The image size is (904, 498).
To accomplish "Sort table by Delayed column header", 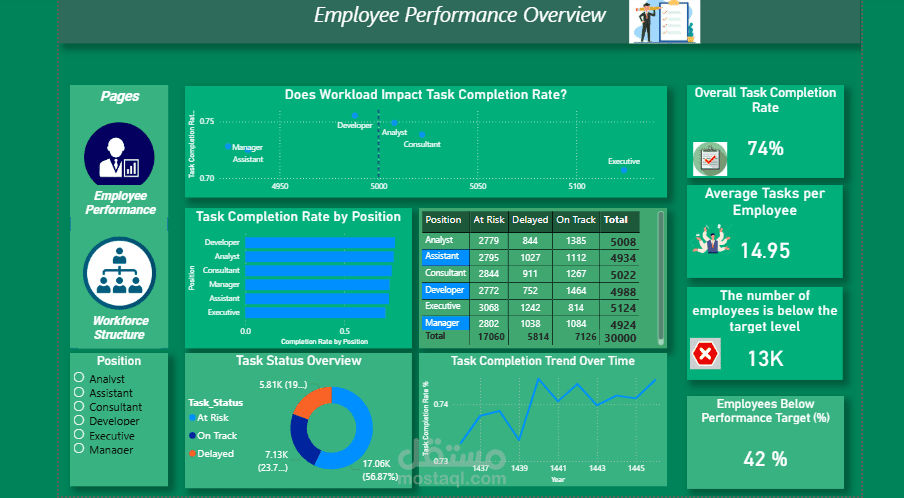I will coord(530,220).
